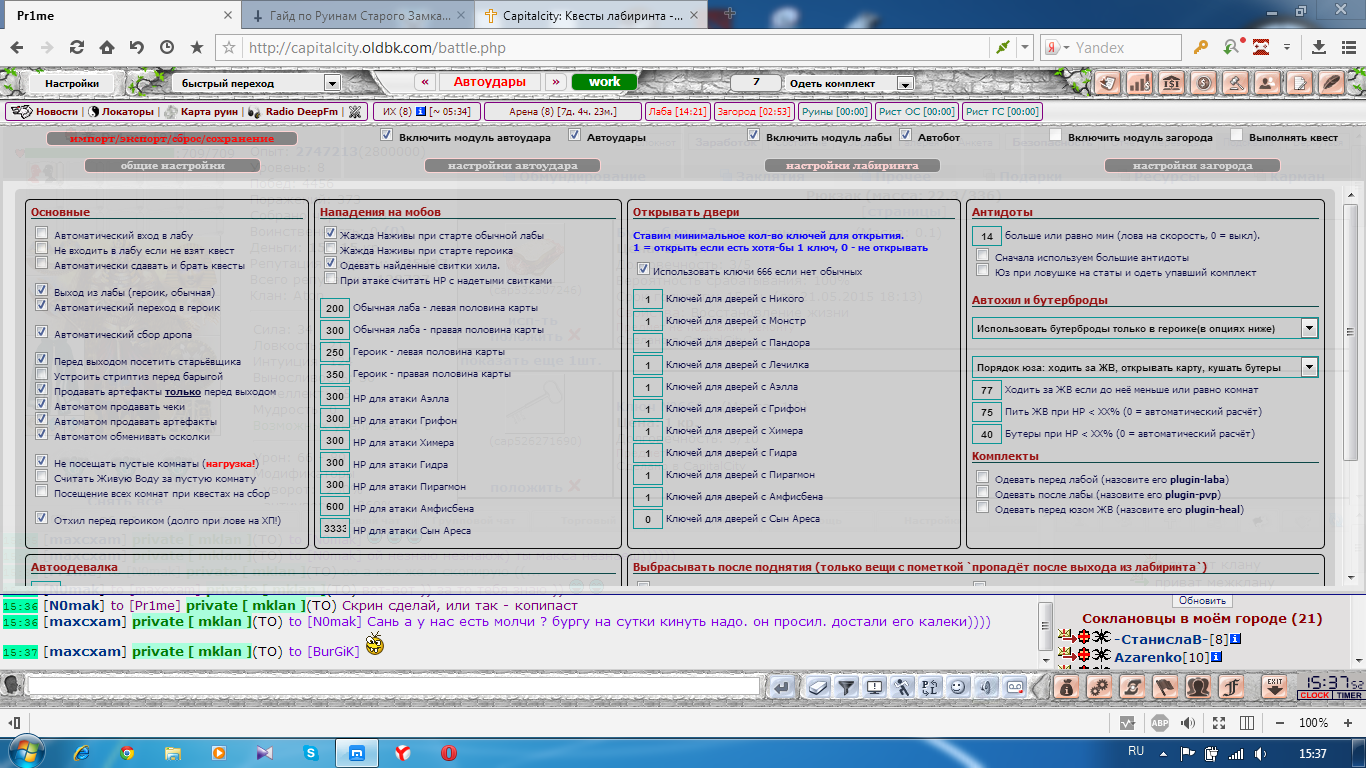The image size is (1366, 768).
Task: Click the chat message input field
Action: click(x=394, y=687)
